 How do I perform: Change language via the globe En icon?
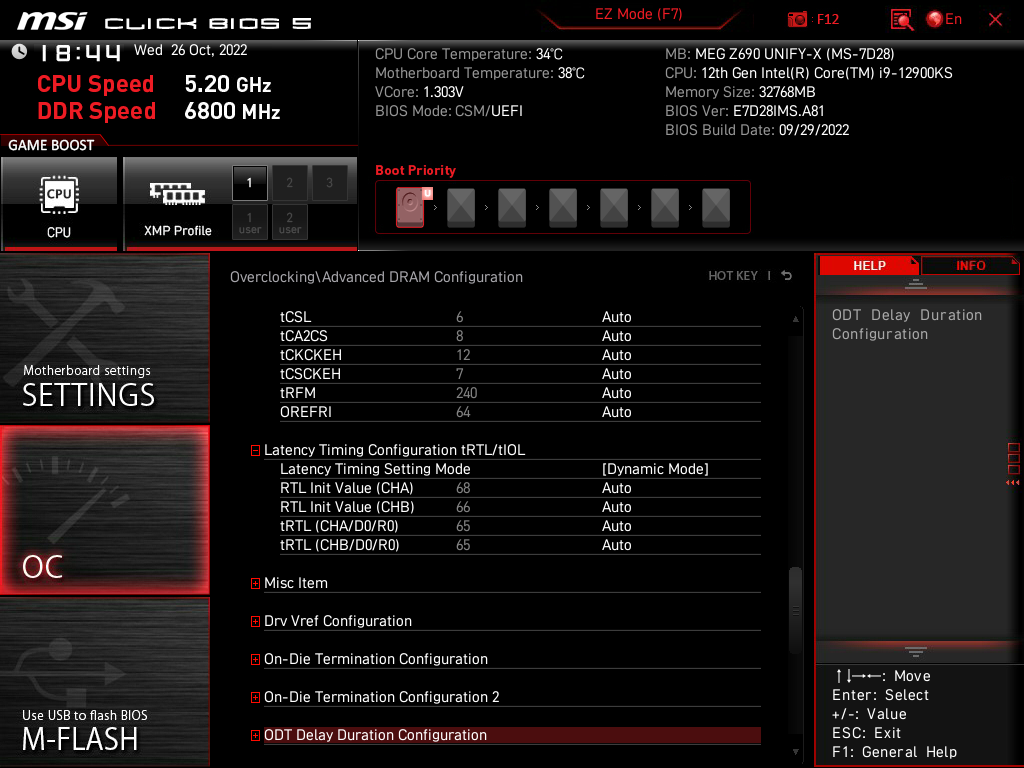pyautogui.click(x=944, y=20)
